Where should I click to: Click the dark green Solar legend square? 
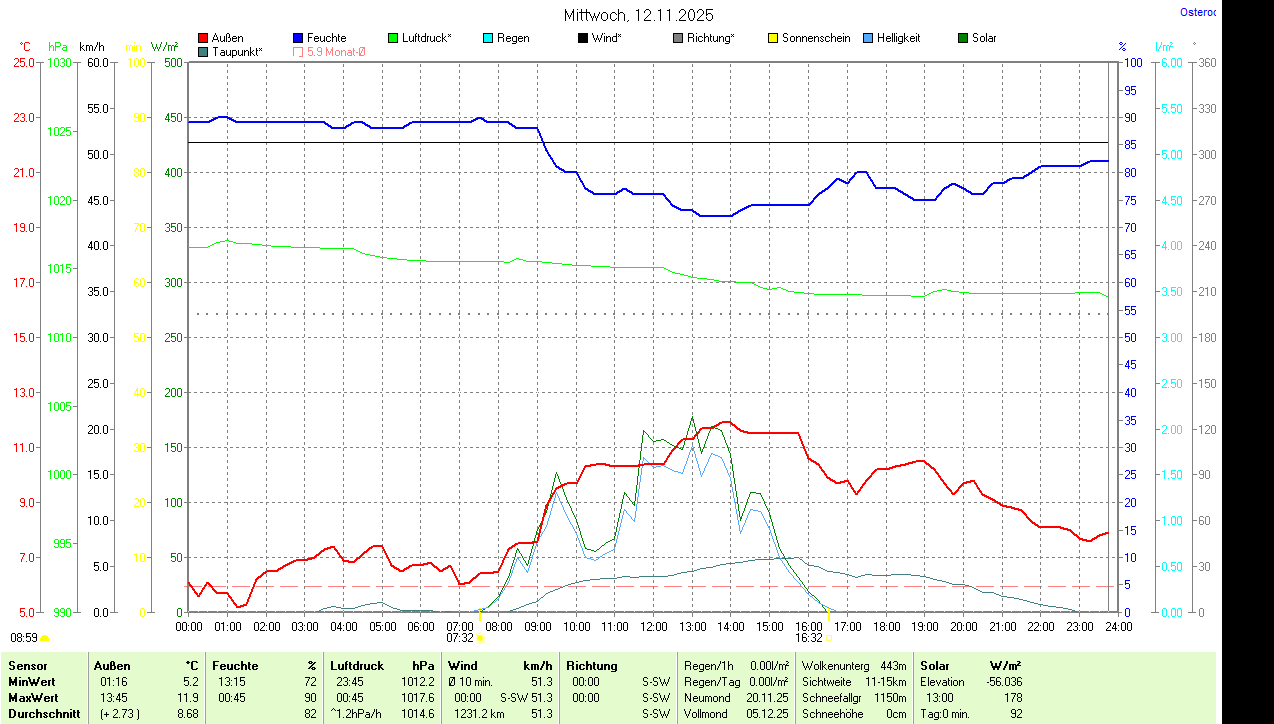(x=963, y=38)
